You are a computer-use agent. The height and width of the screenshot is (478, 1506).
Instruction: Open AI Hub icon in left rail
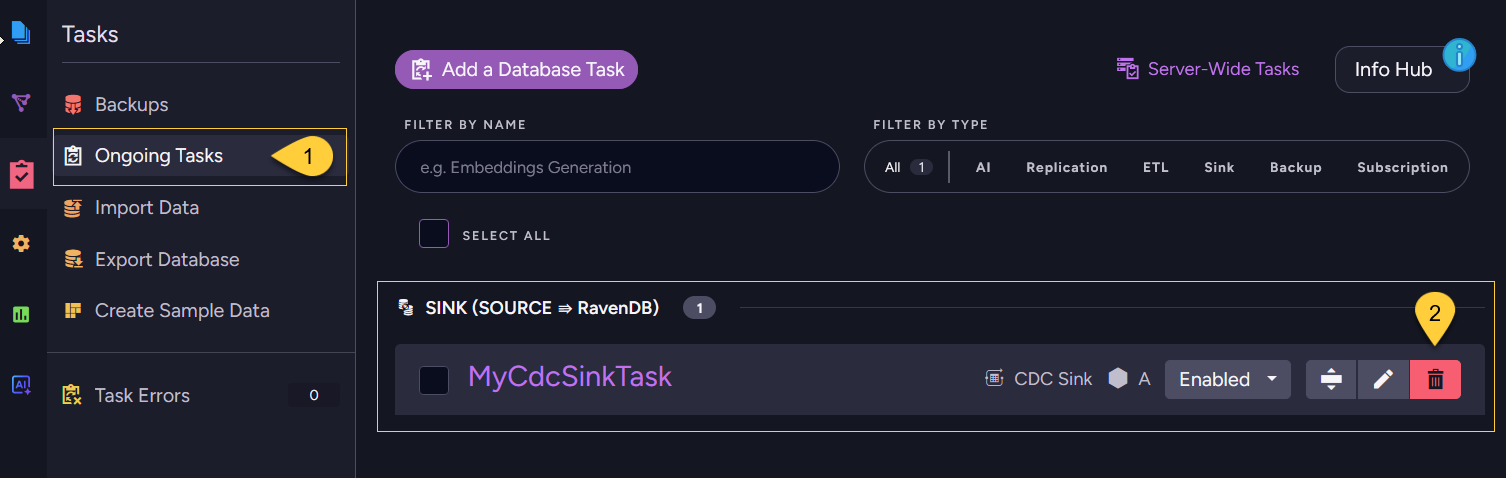point(21,384)
